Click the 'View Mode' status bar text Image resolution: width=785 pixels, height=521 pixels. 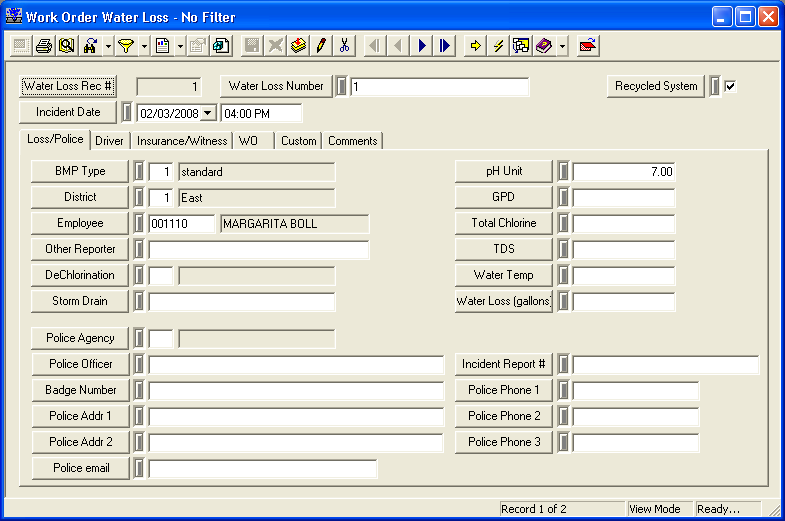pyautogui.click(x=655, y=509)
